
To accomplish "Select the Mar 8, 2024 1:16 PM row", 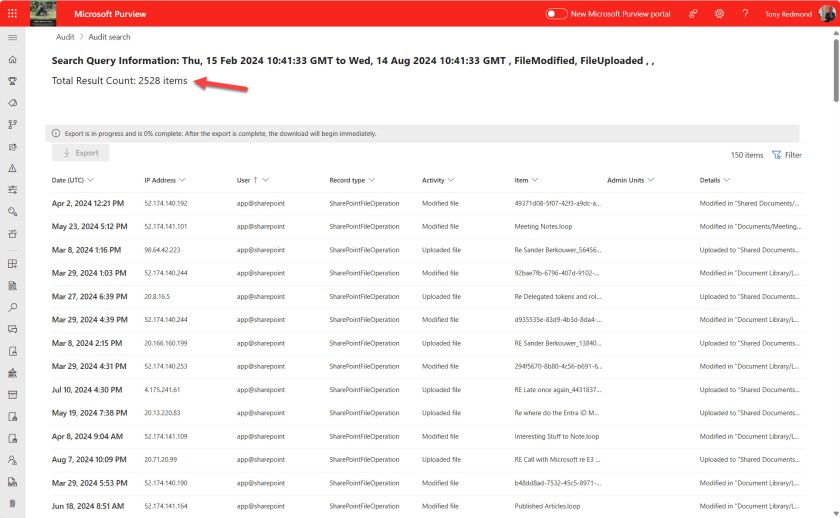I will [x=429, y=250].
